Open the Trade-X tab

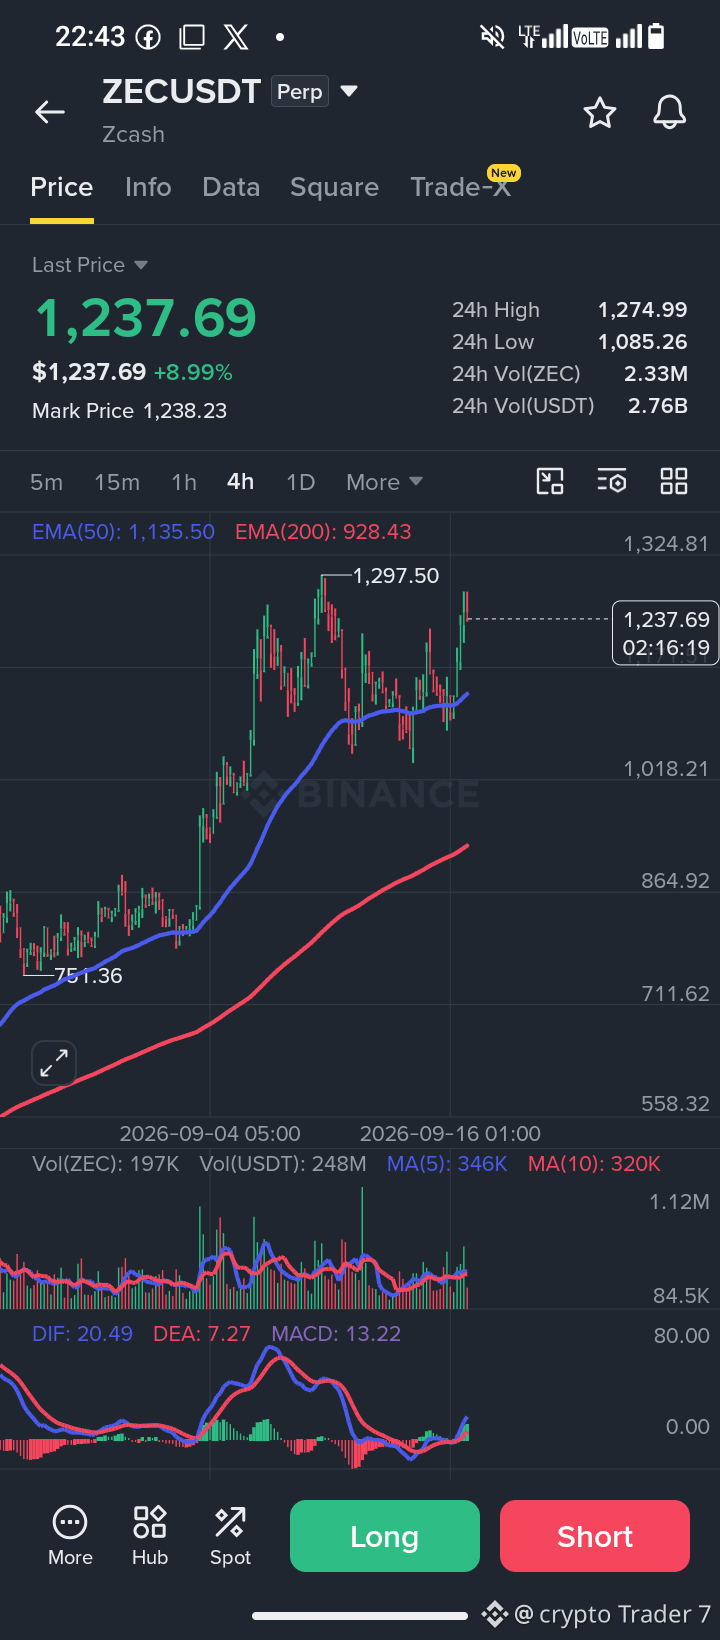click(x=461, y=187)
